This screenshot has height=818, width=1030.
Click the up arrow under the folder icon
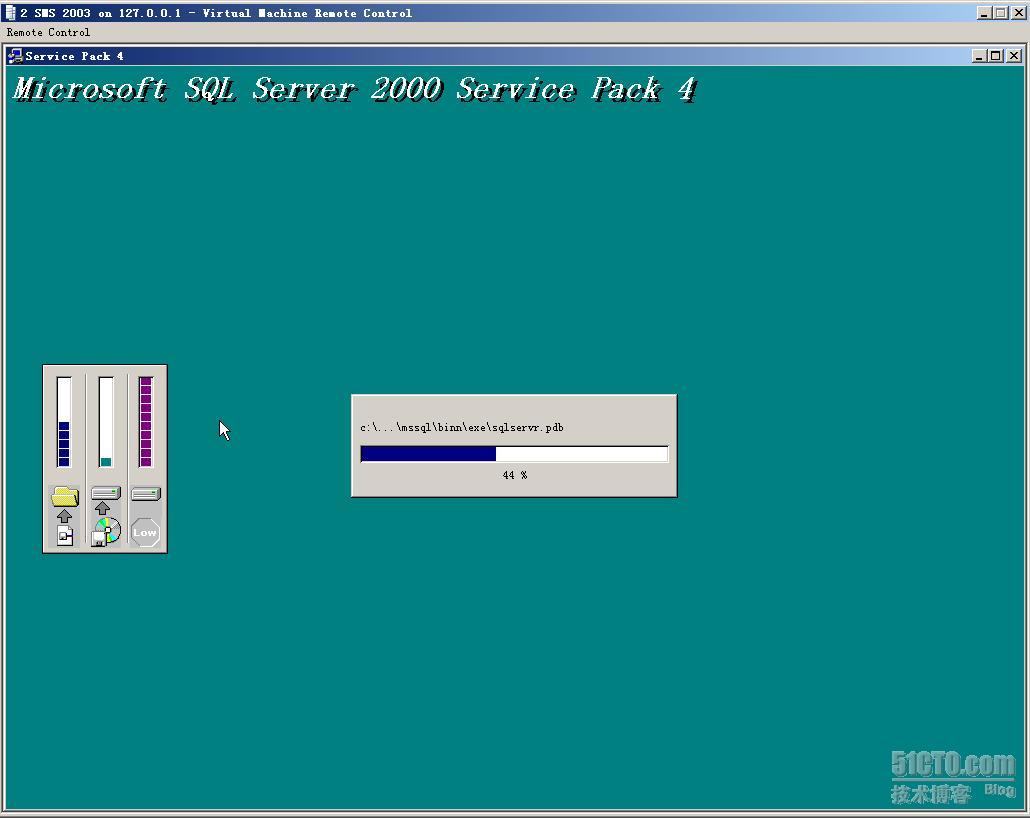[x=64, y=516]
